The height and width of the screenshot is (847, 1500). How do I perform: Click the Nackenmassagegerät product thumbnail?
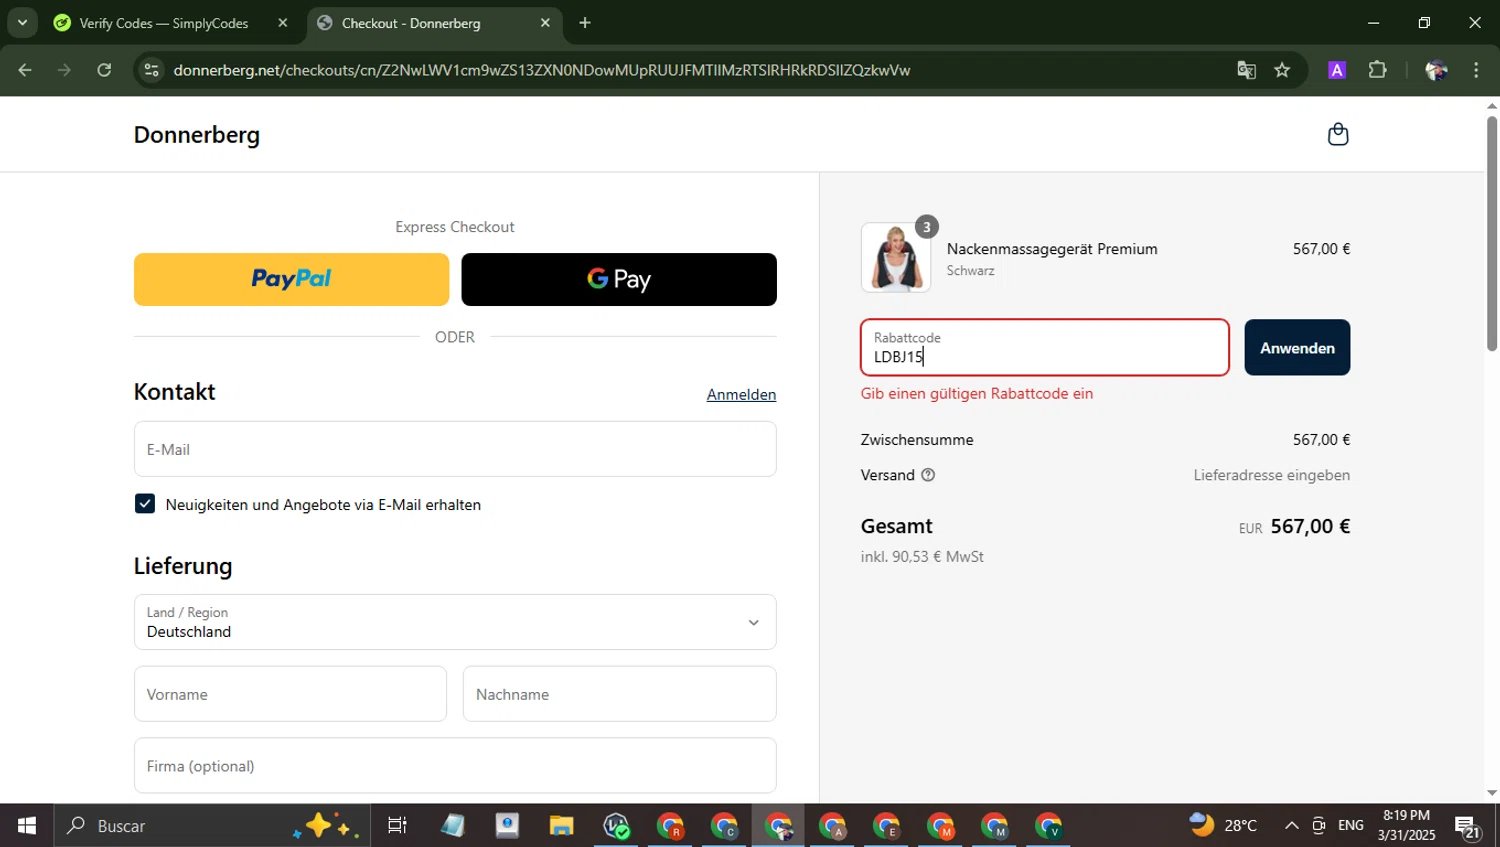pyautogui.click(x=896, y=257)
